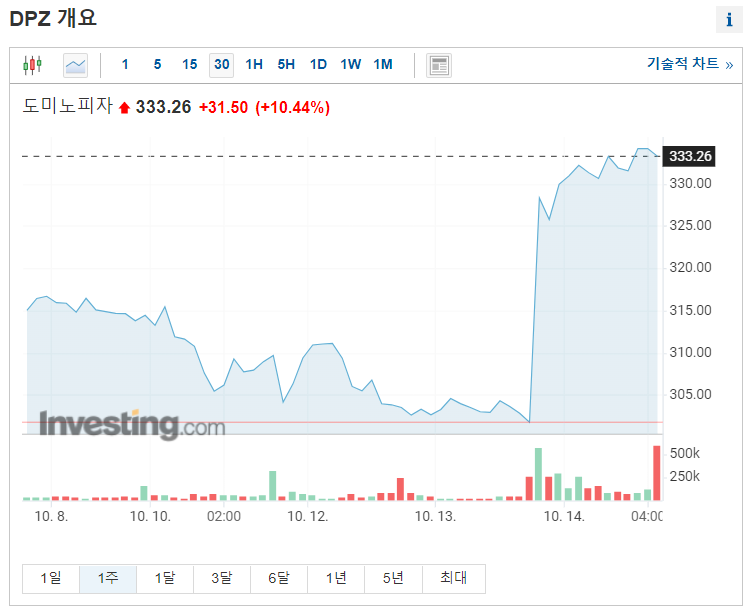Image resolution: width=749 pixels, height=613 pixels.
Task: Click the 305.00 y-axis label
Action: point(690,395)
